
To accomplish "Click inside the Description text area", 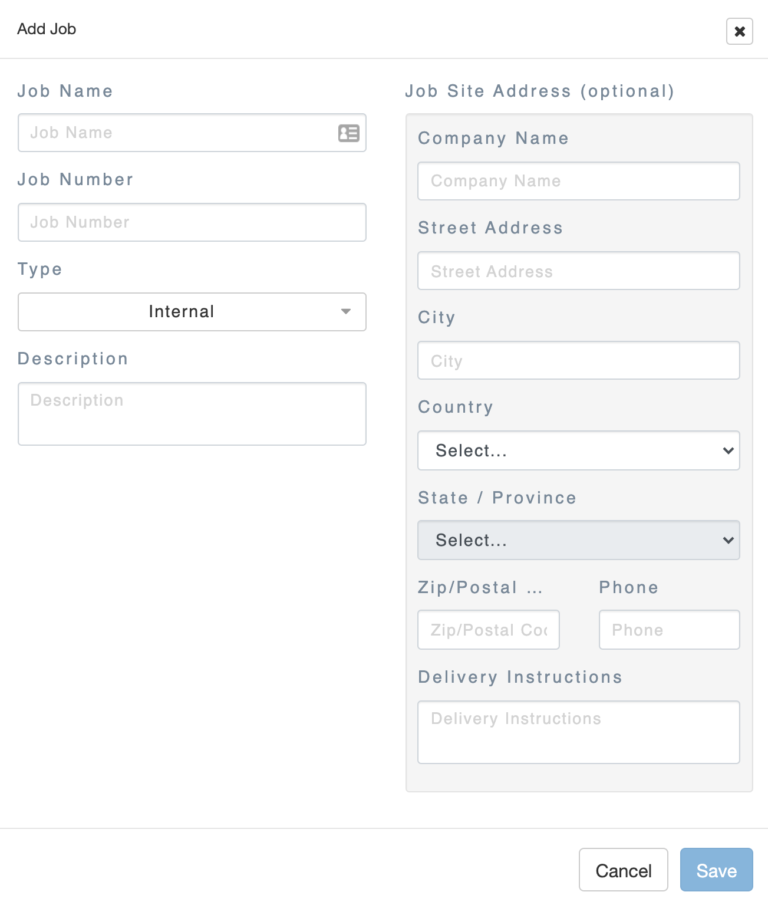I will click(191, 413).
